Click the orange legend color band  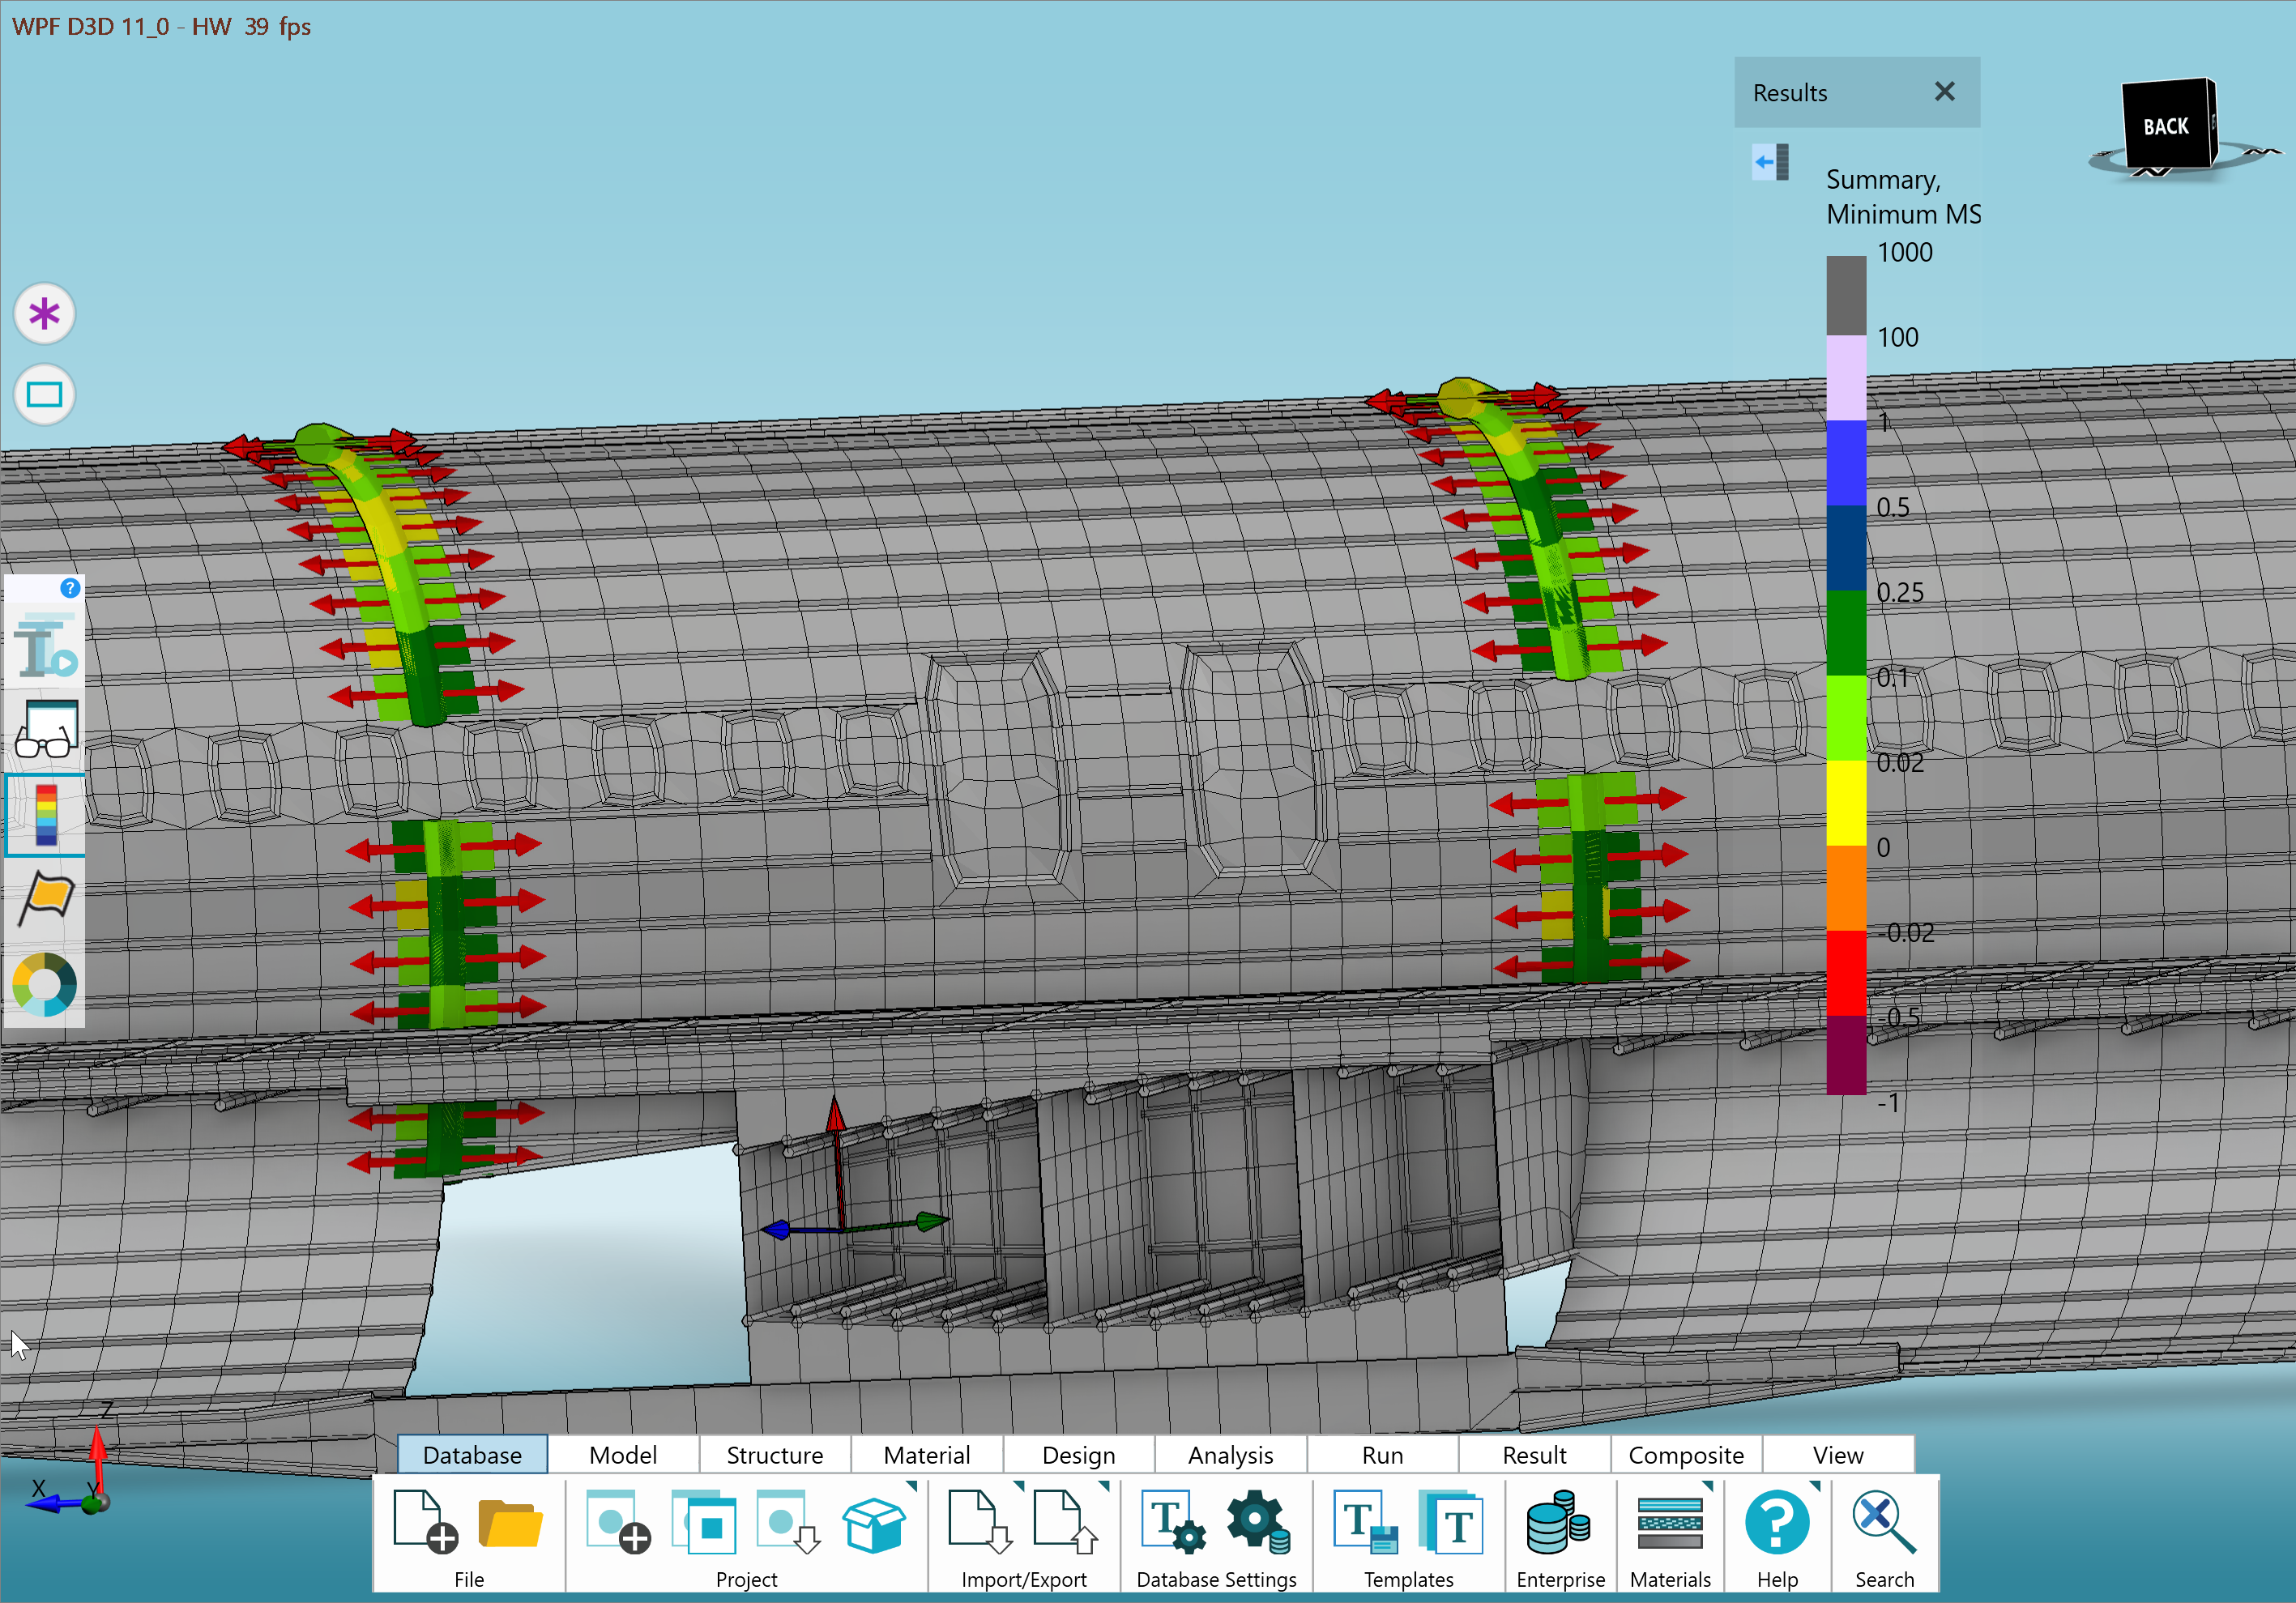[x=1846, y=888]
